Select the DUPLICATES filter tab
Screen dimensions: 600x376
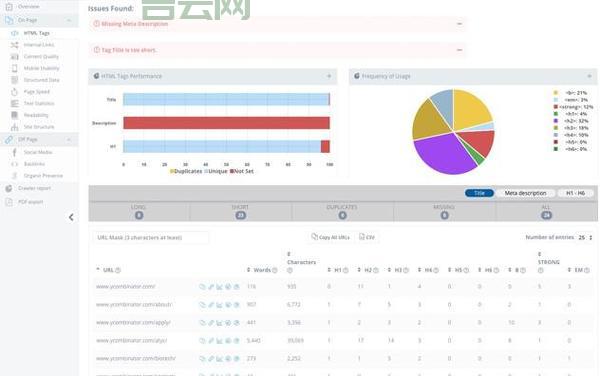[342, 212]
